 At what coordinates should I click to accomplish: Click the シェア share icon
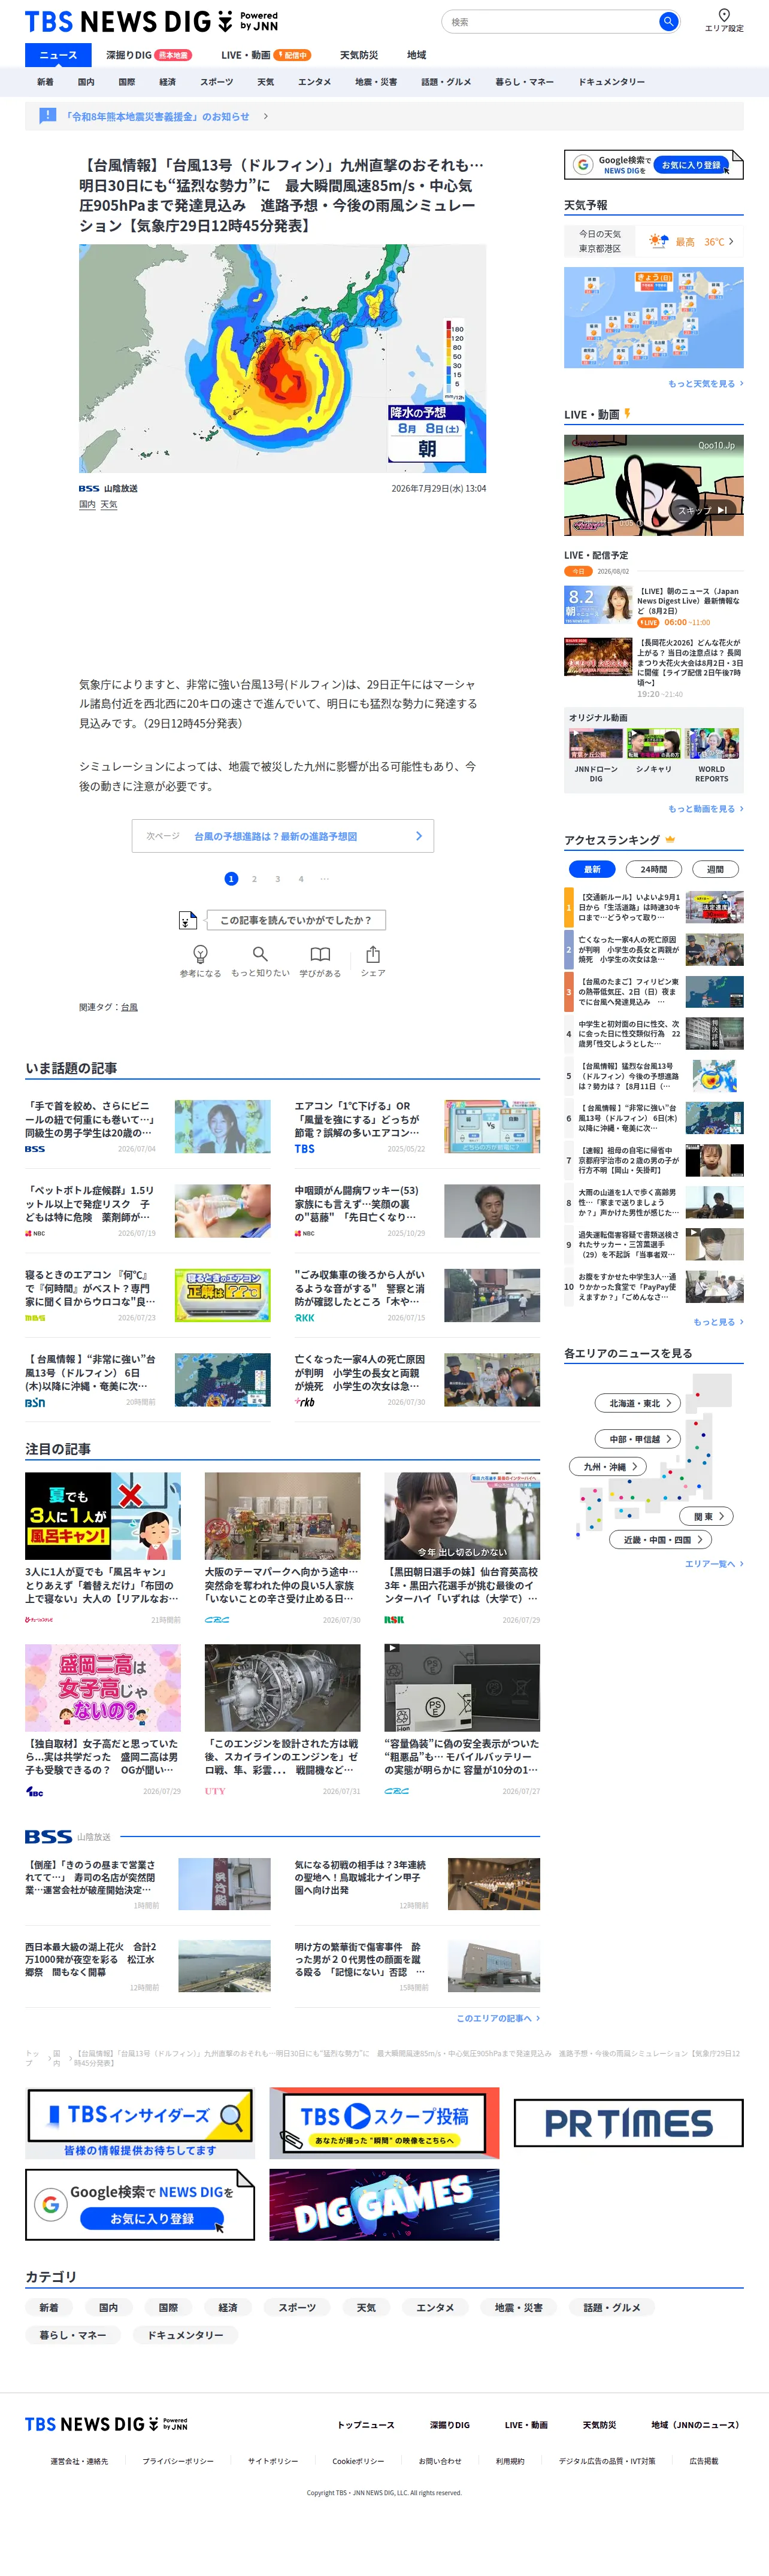click(x=373, y=954)
